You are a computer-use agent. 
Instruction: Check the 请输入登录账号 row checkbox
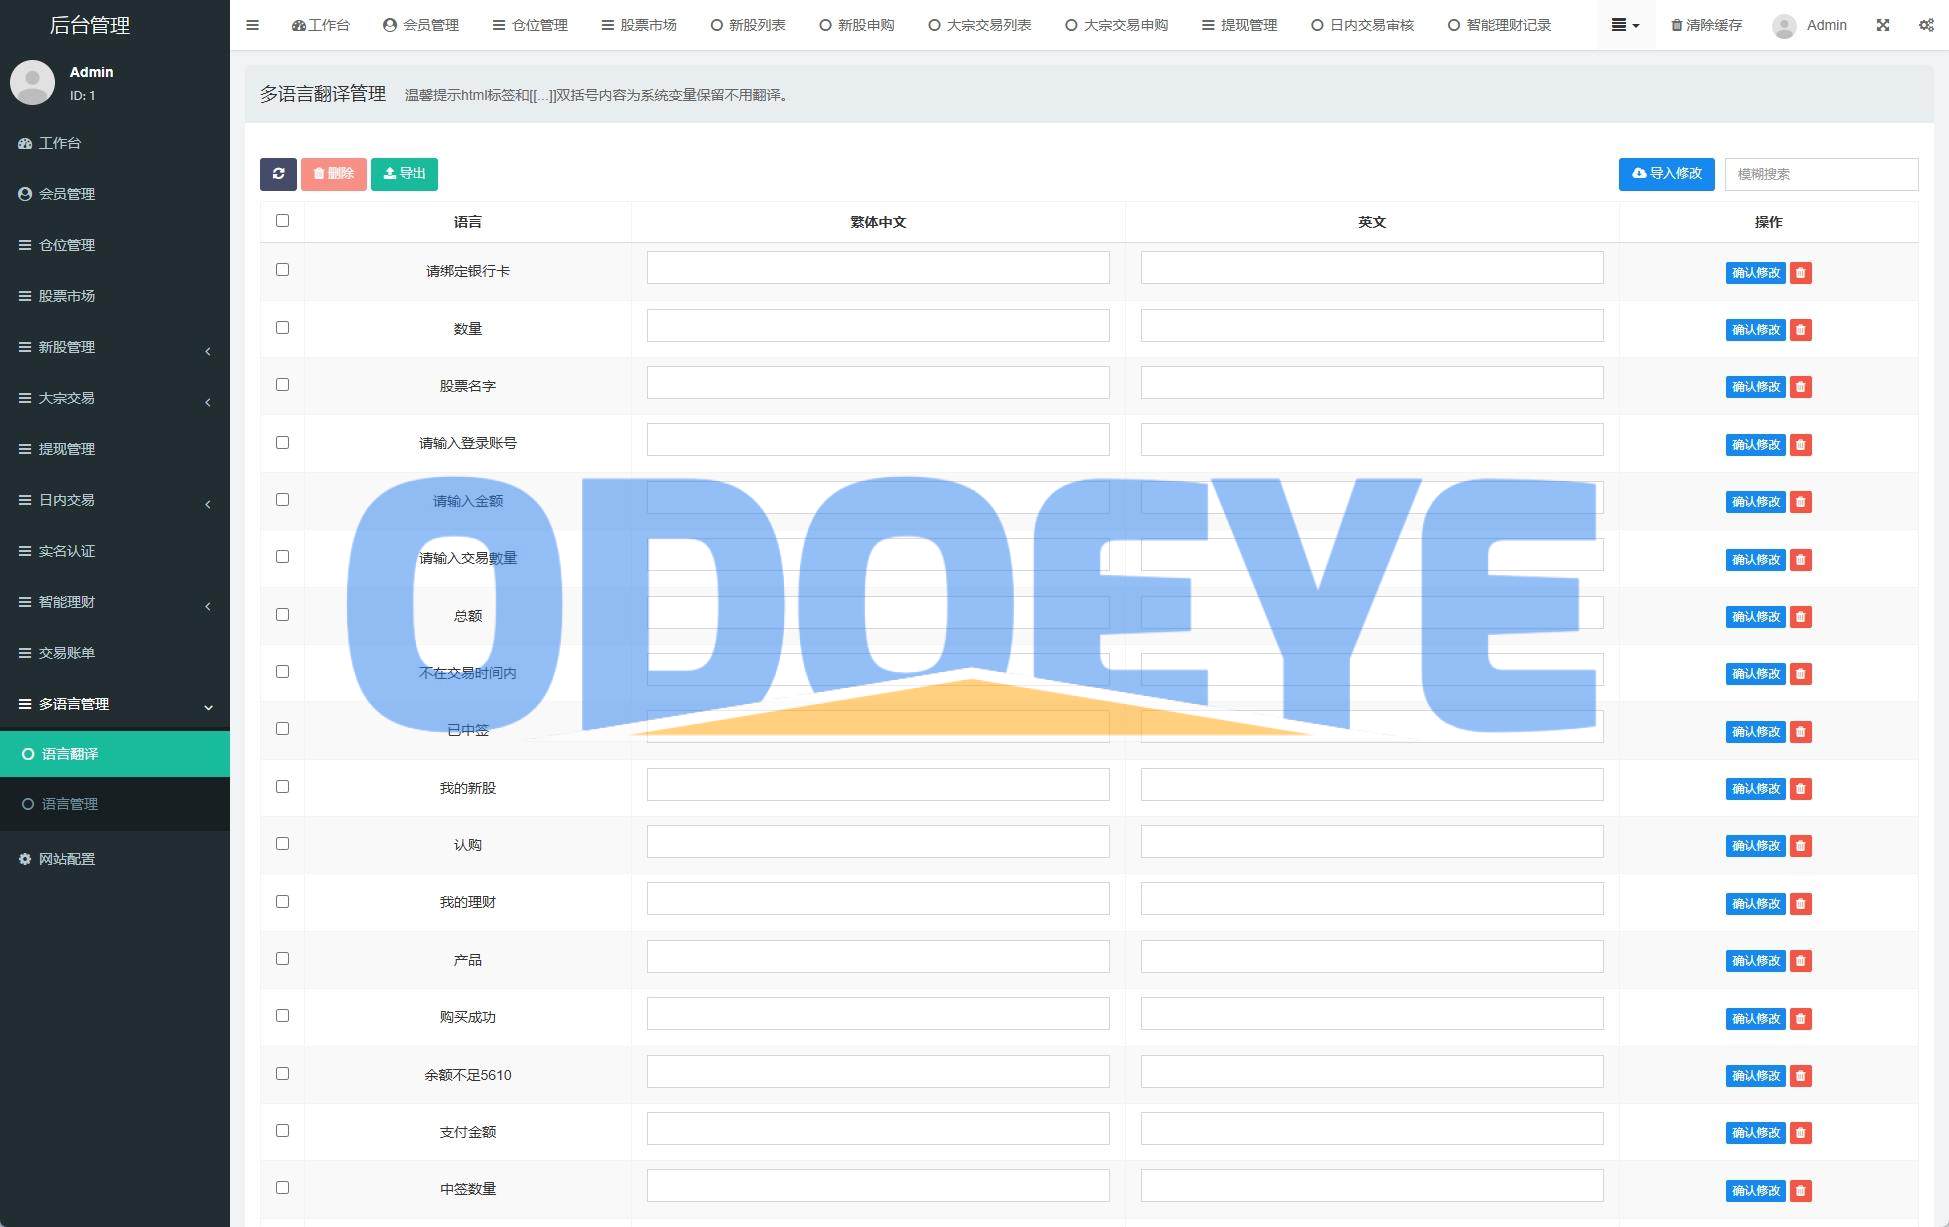point(282,442)
